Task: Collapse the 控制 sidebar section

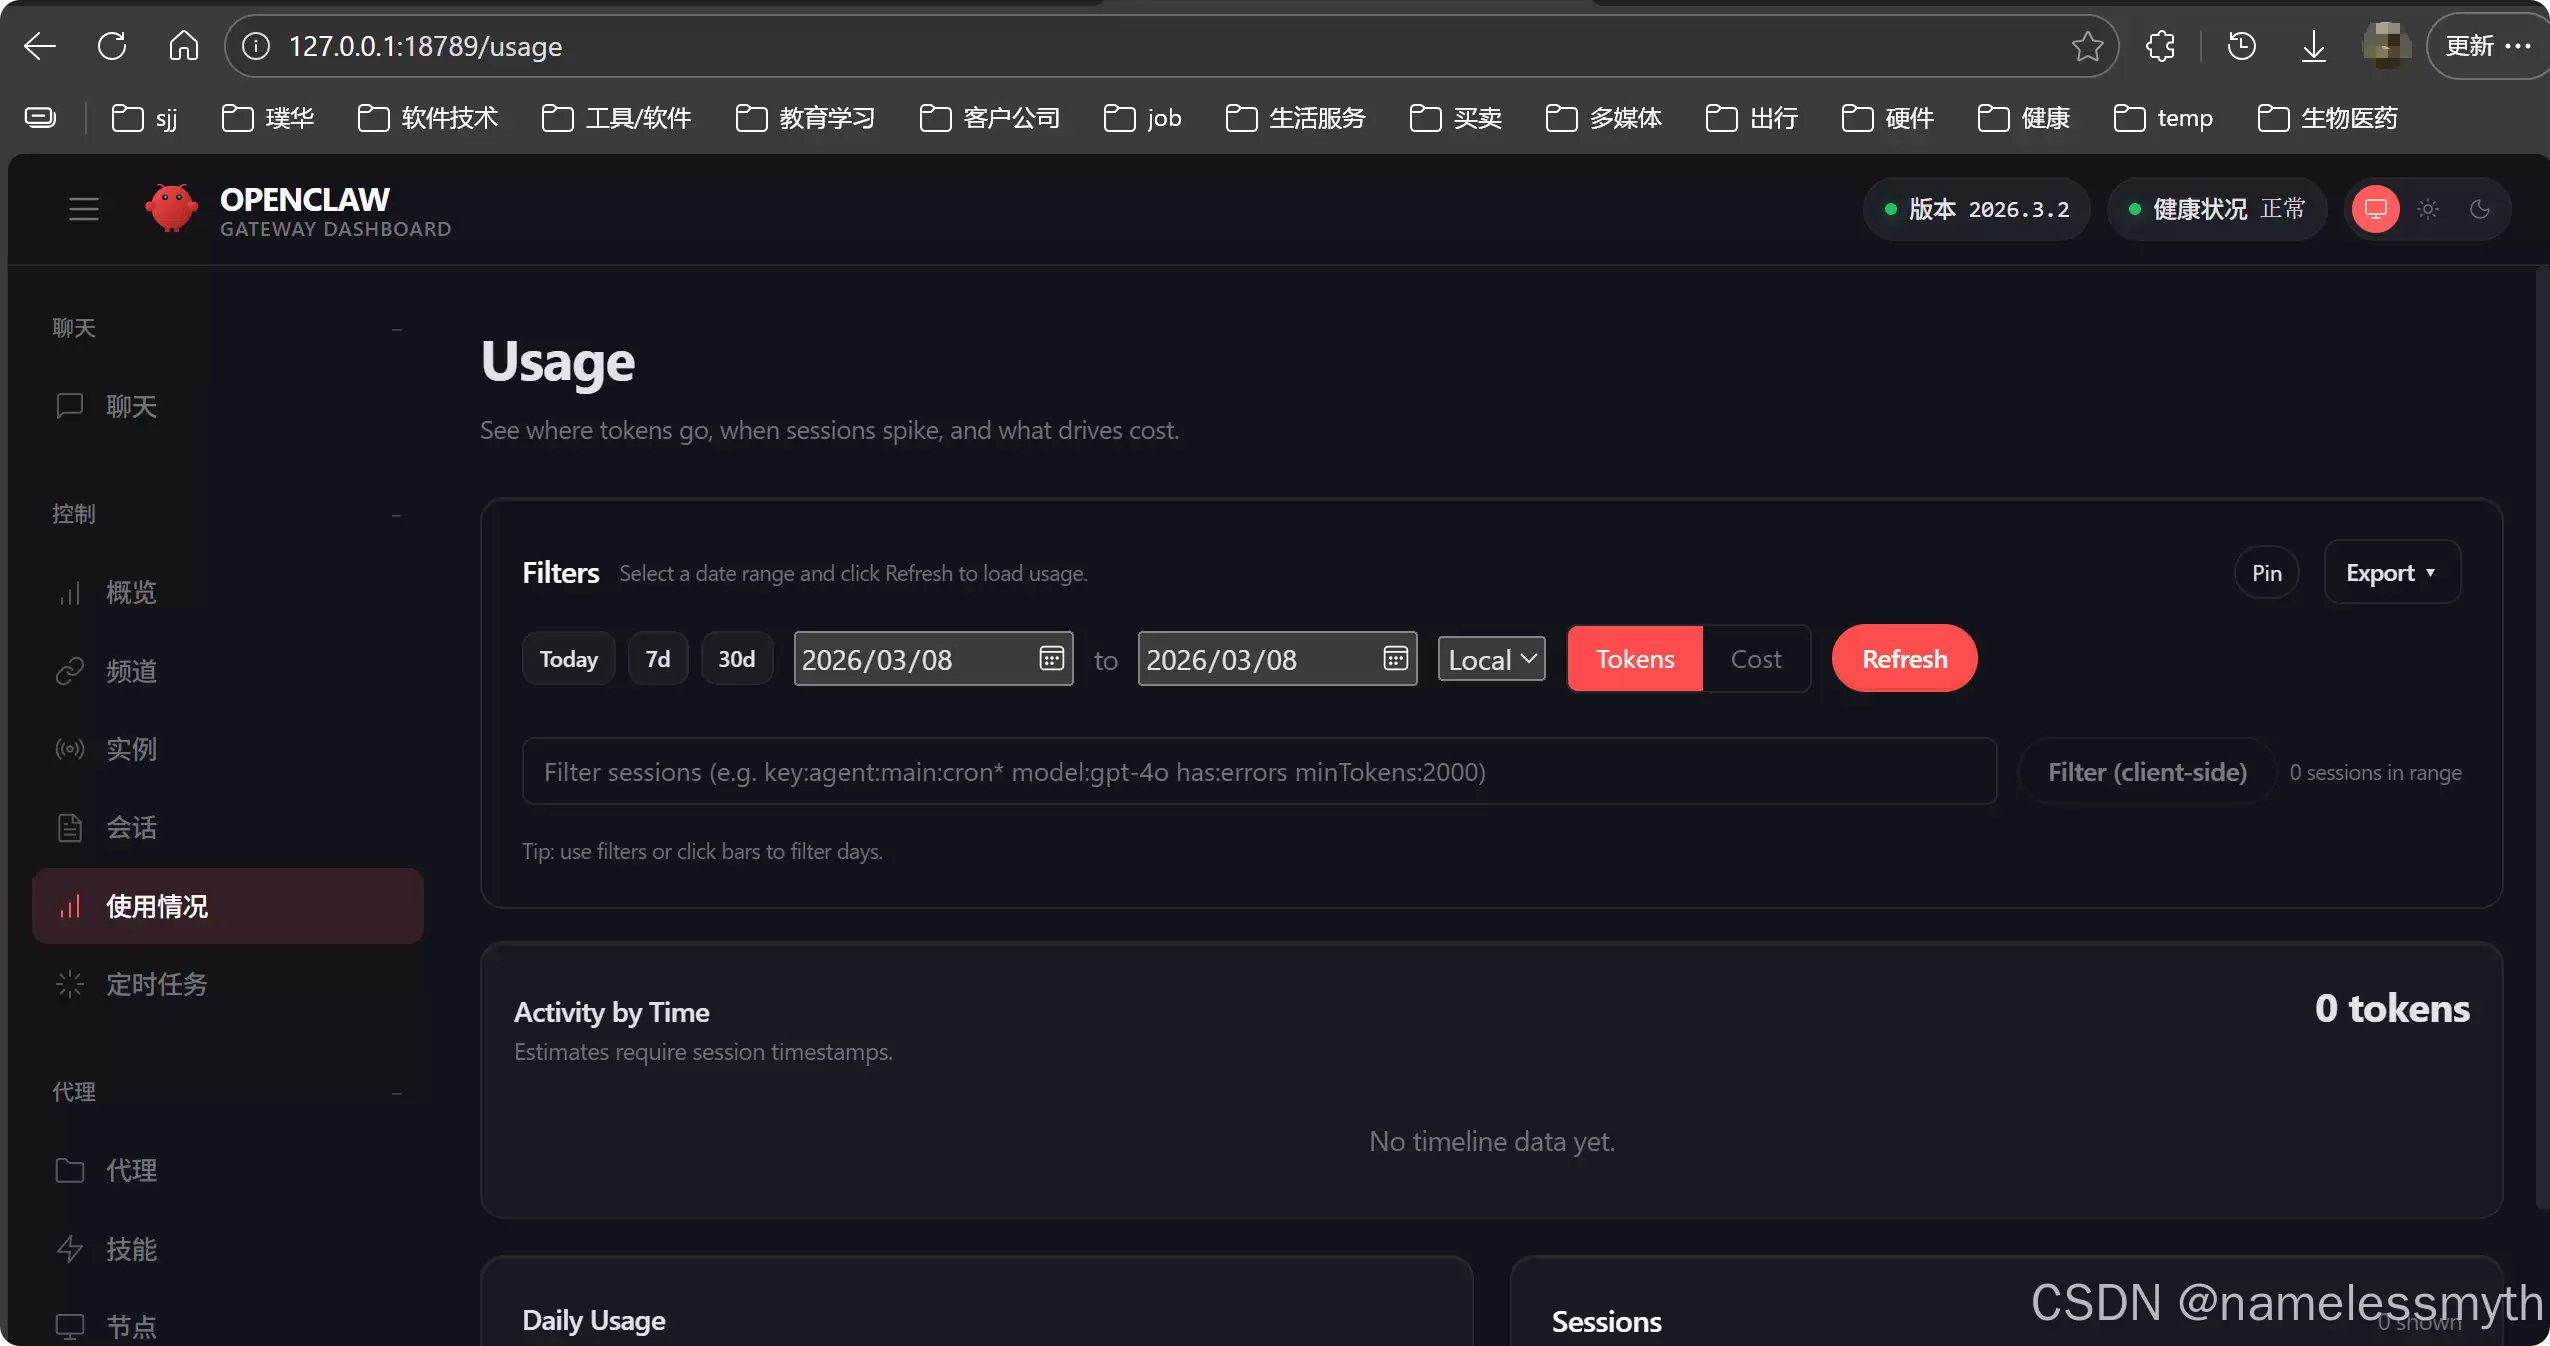Action: point(396,515)
